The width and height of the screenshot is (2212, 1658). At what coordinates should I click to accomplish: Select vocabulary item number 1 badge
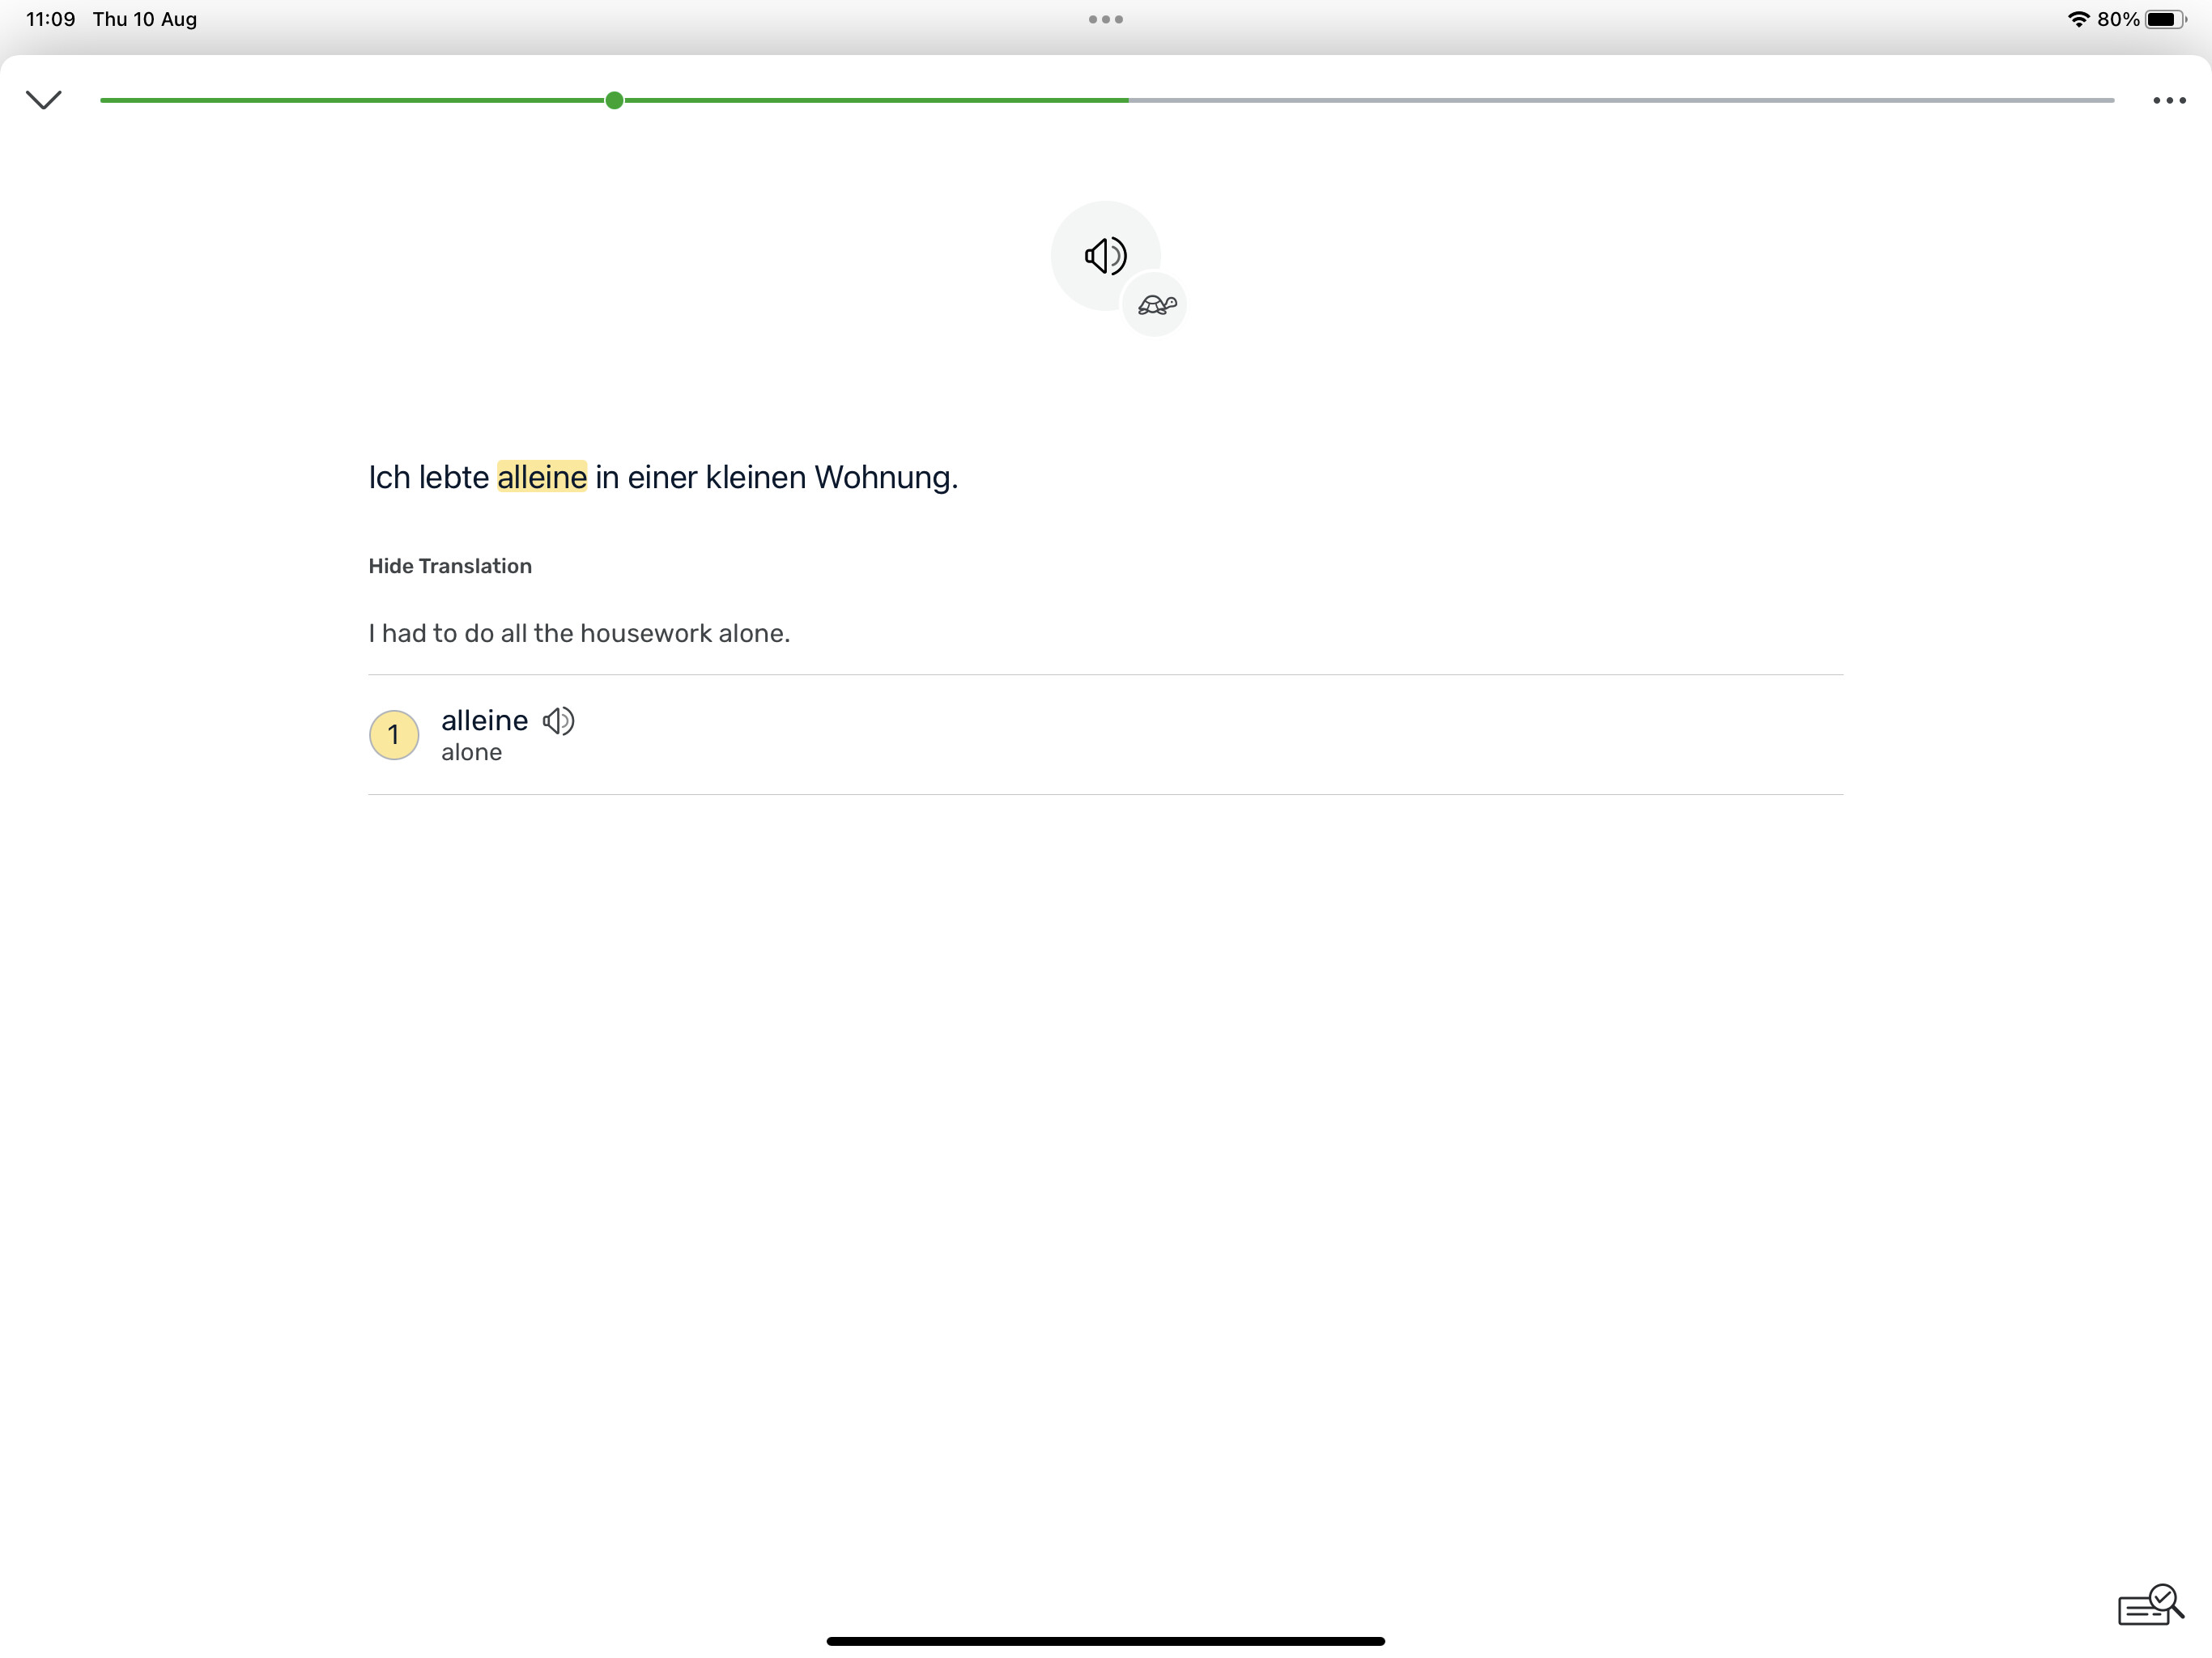coord(394,735)
